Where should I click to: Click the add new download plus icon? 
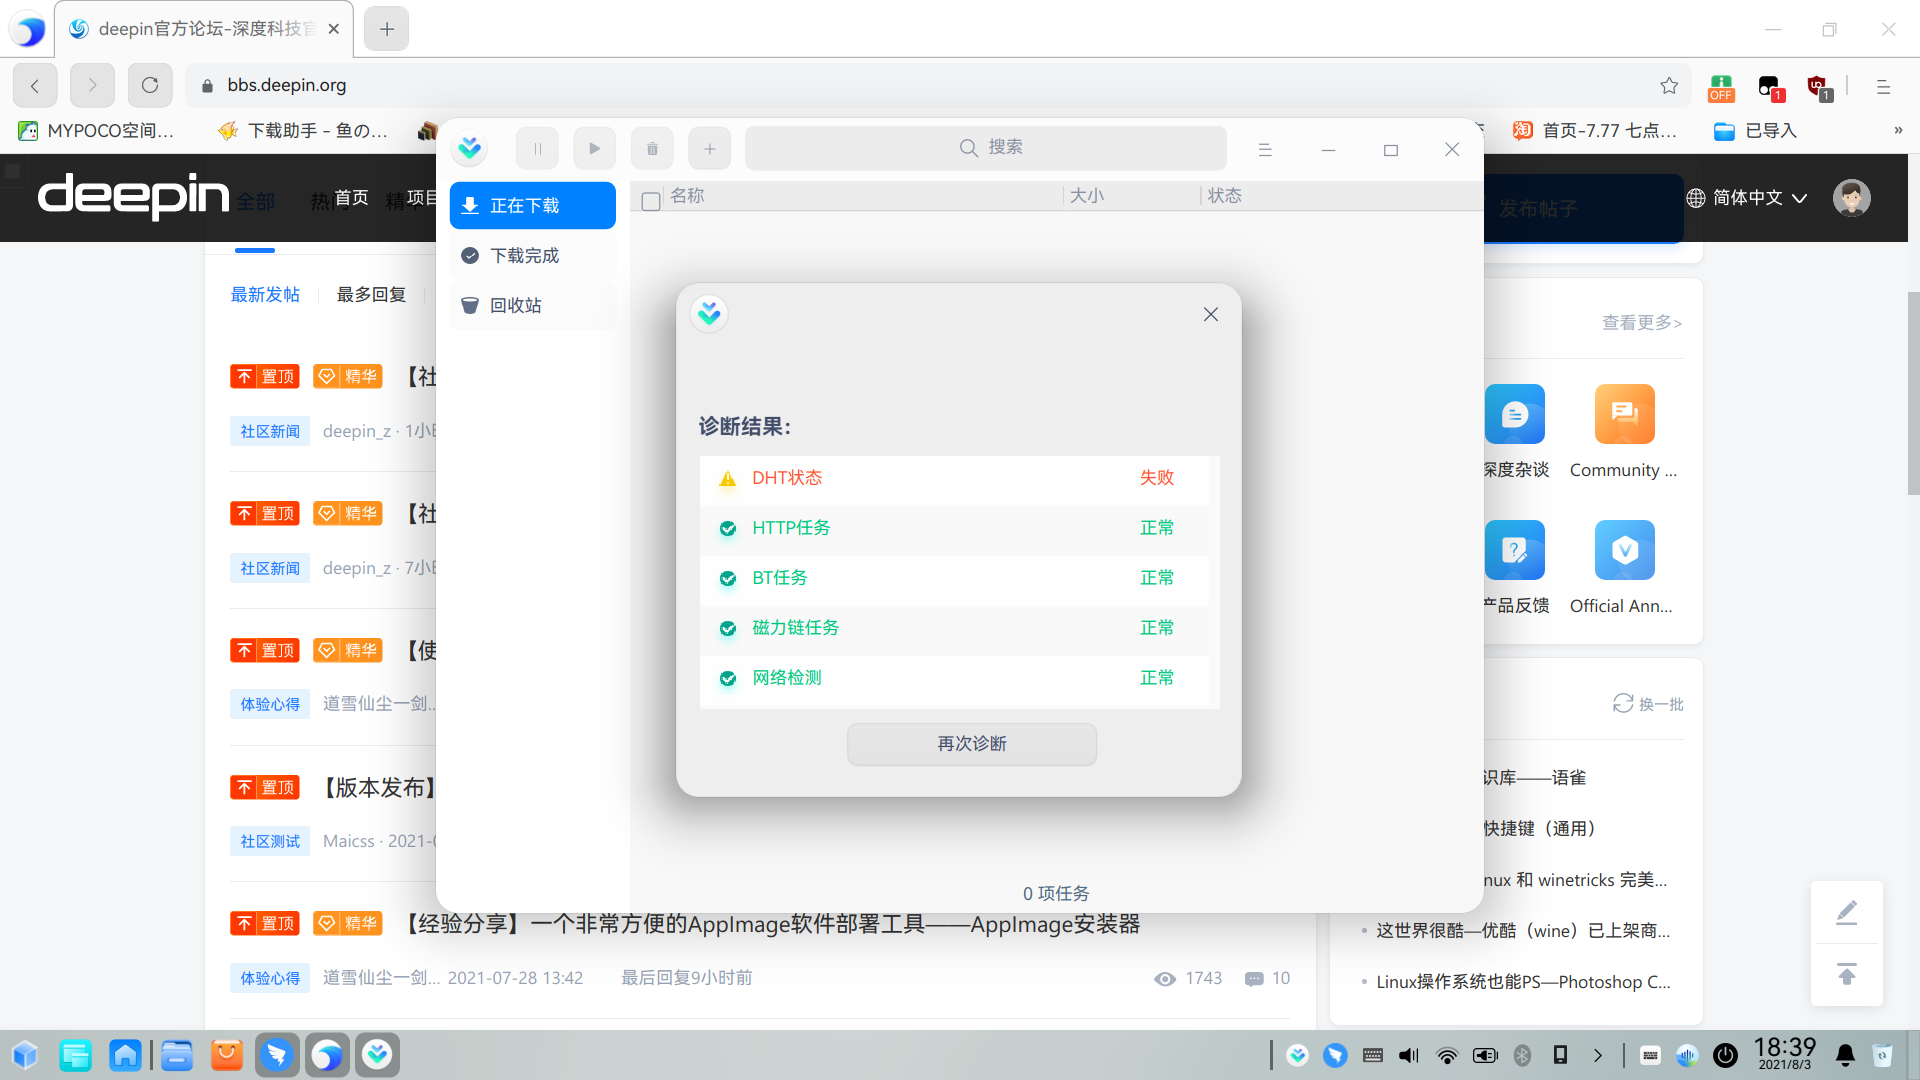709,149
